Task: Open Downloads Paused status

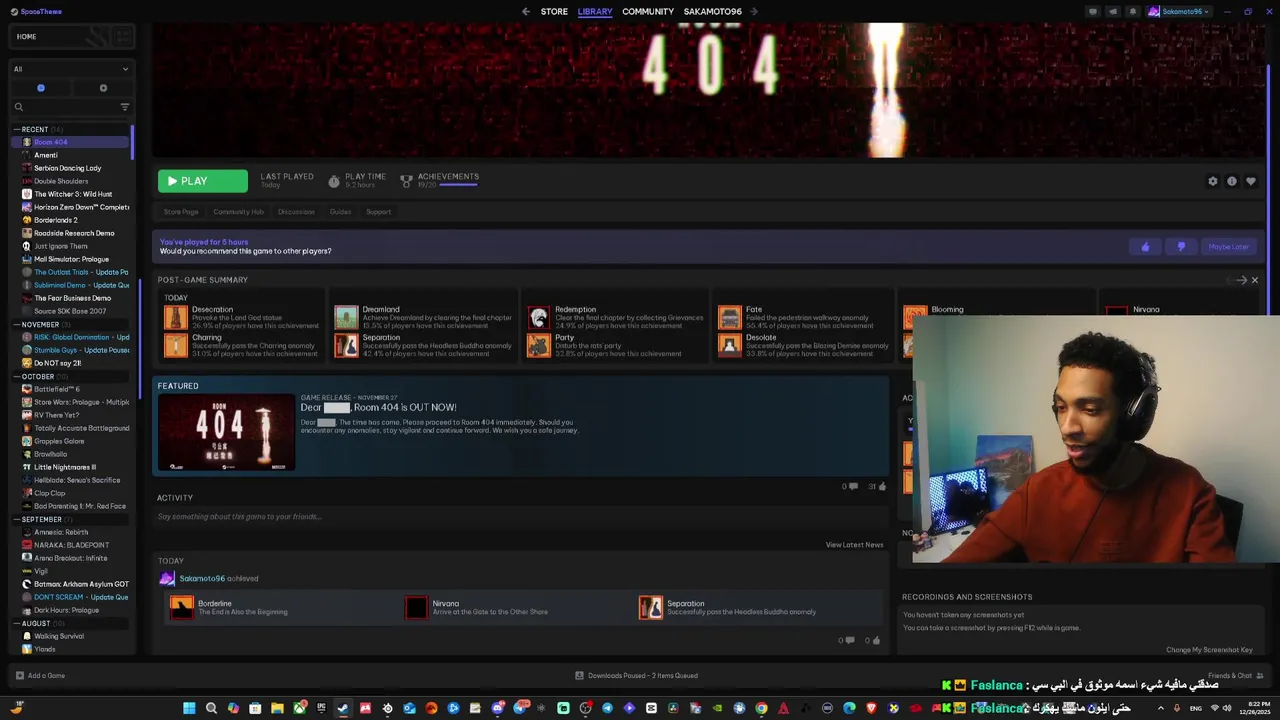Action: coord(637,676)
